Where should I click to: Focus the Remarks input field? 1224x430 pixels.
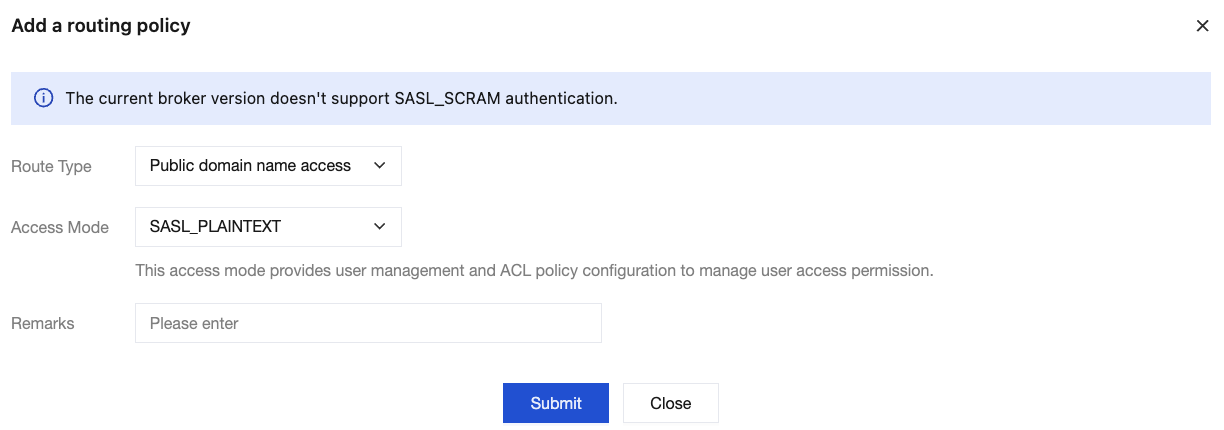[367, 323]
